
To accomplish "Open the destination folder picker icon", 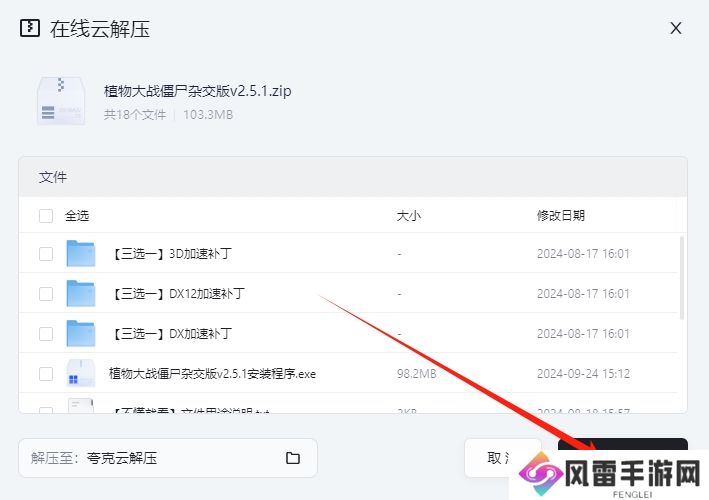I will coord(293,458).
